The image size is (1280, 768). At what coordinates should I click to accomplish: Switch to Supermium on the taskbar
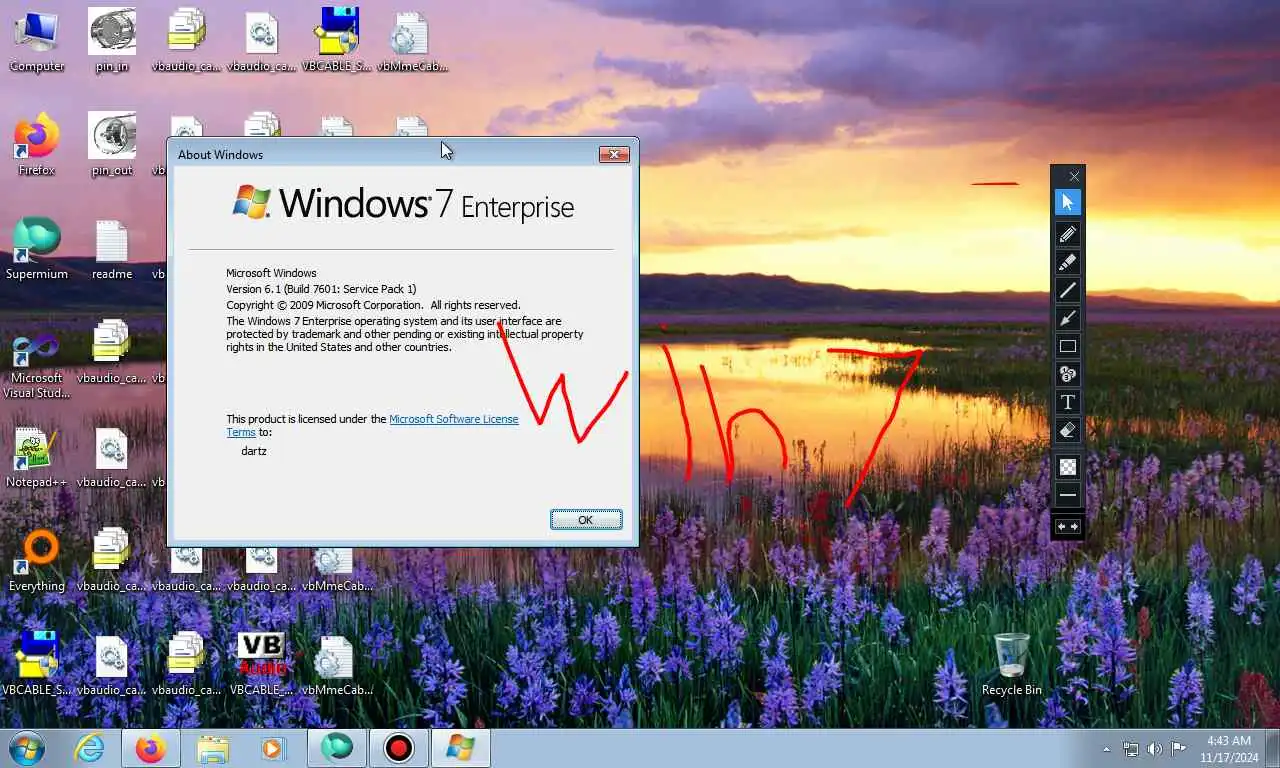337,748
